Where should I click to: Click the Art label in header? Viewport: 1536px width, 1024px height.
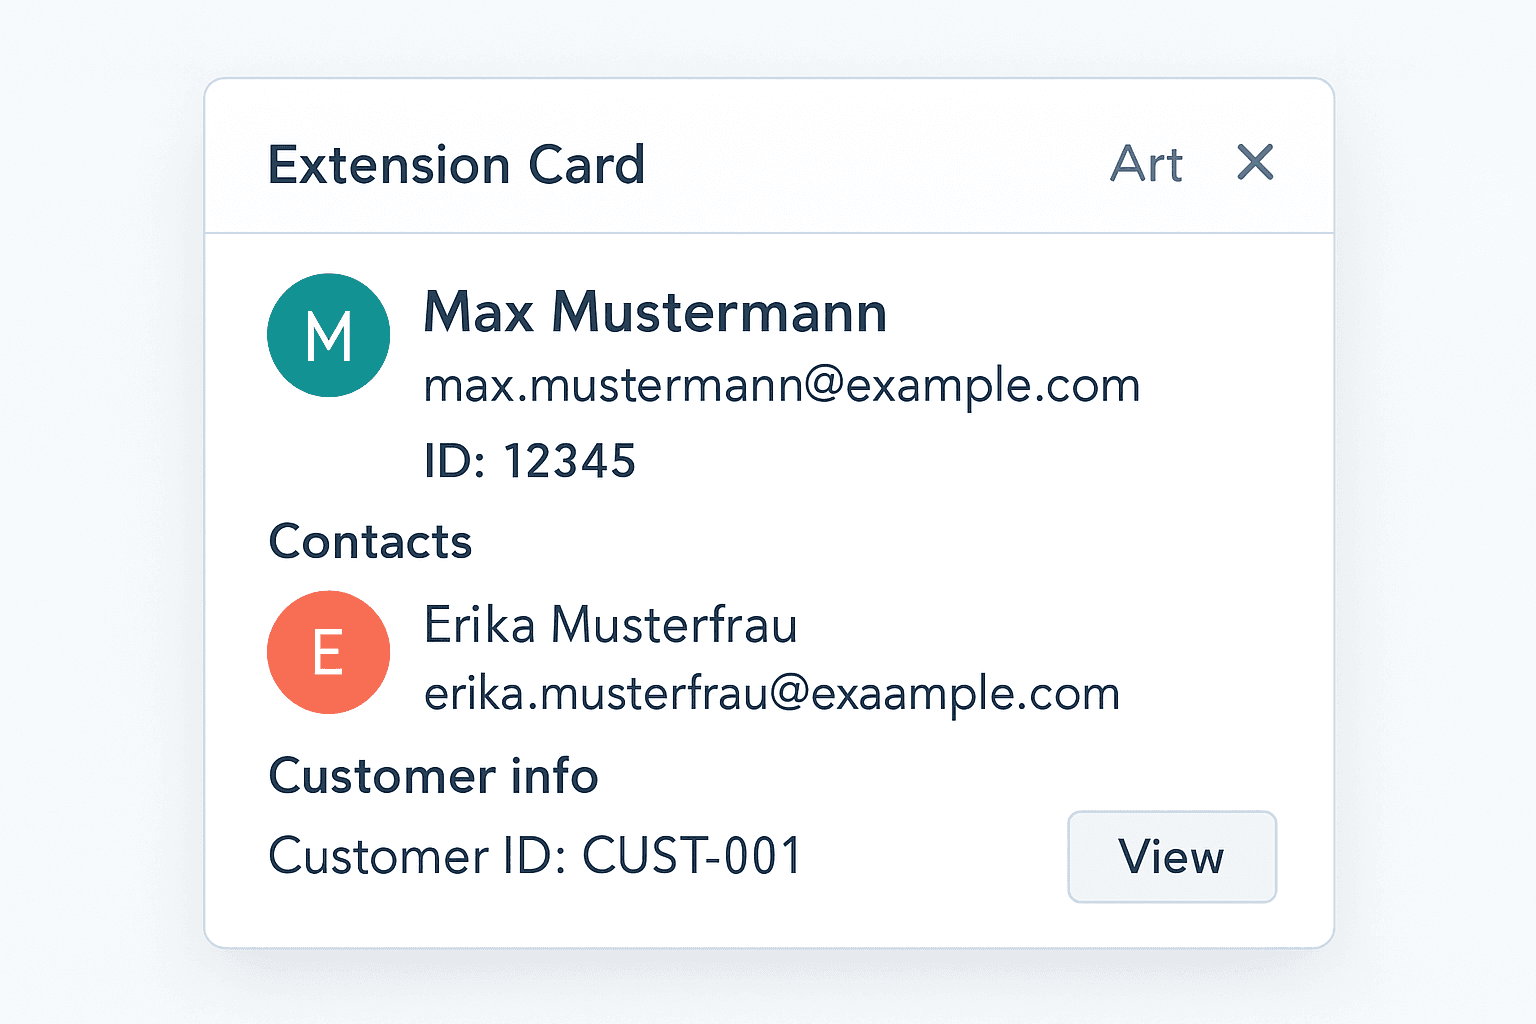(1146, 164)
